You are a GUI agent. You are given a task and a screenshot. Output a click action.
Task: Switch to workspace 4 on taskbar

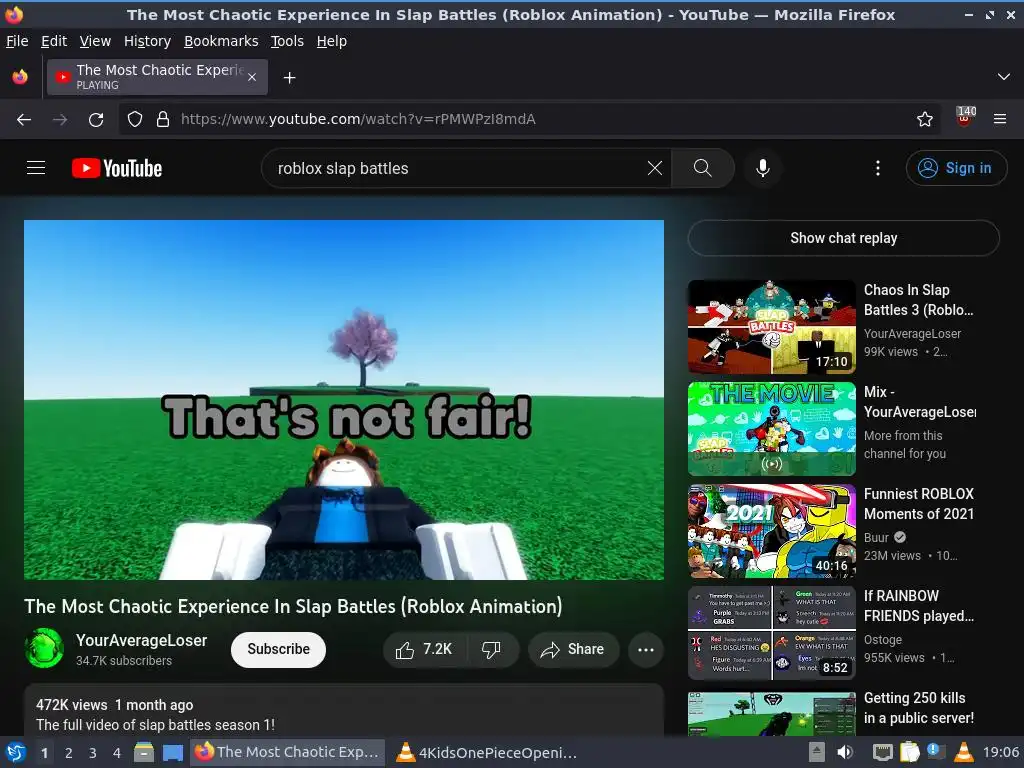point(117,753)
